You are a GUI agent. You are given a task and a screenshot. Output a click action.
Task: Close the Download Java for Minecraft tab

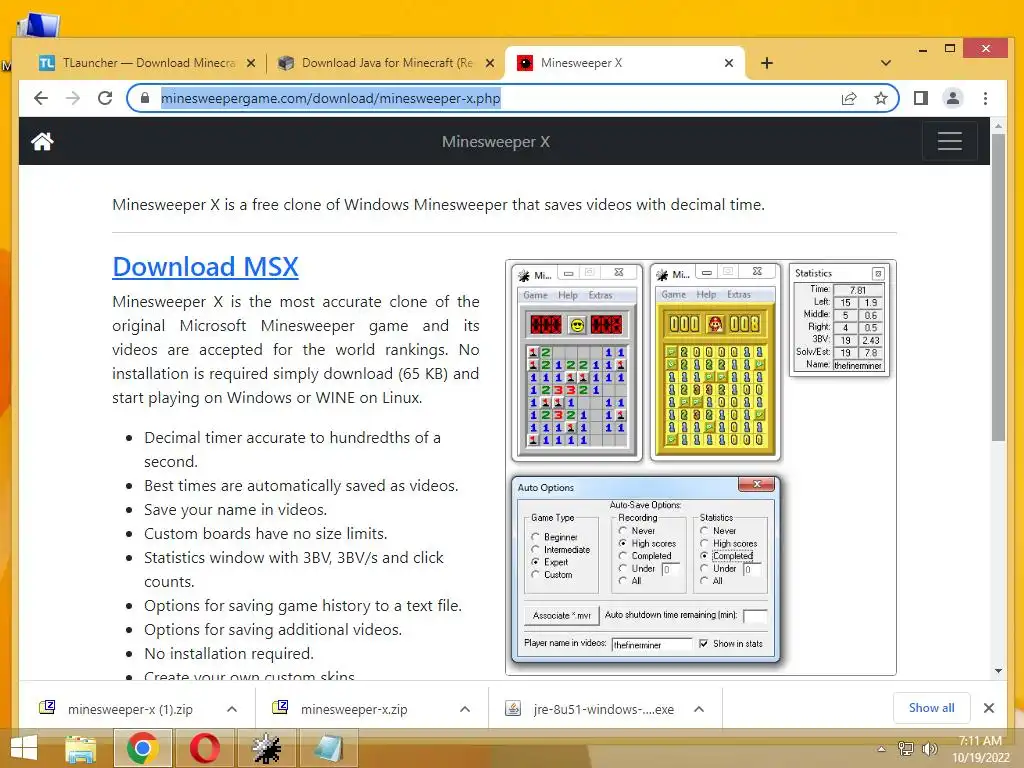coord(490,63)
